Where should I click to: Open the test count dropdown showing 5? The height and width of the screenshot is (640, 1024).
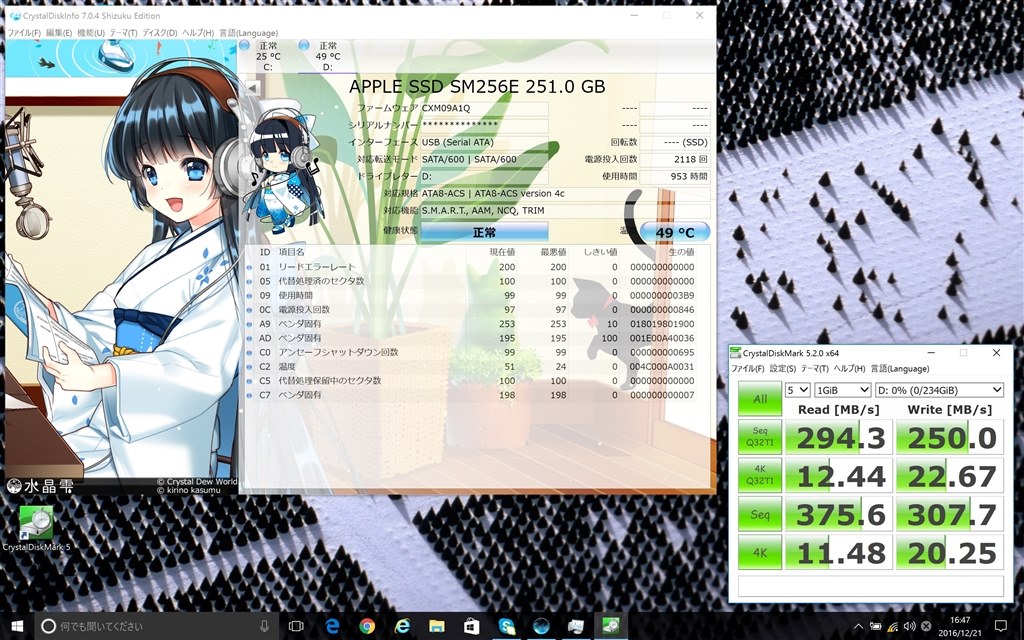point(797,390)
